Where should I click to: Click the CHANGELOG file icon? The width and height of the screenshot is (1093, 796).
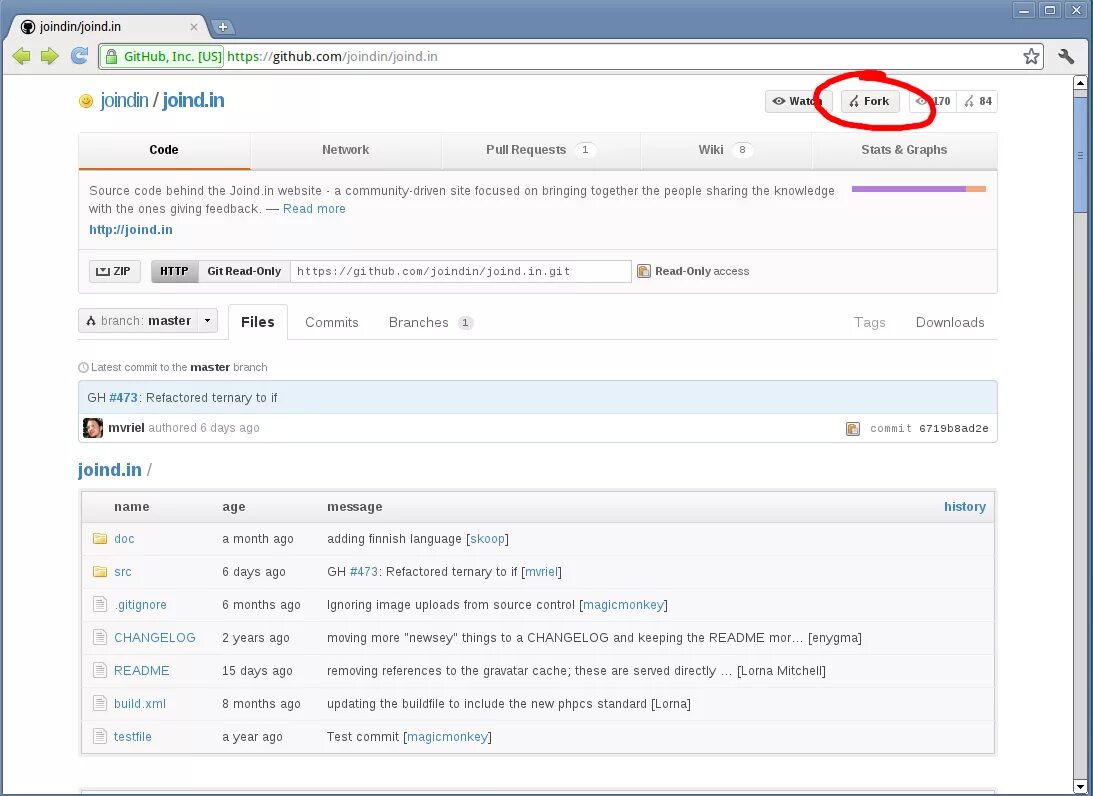click(100, 637)
